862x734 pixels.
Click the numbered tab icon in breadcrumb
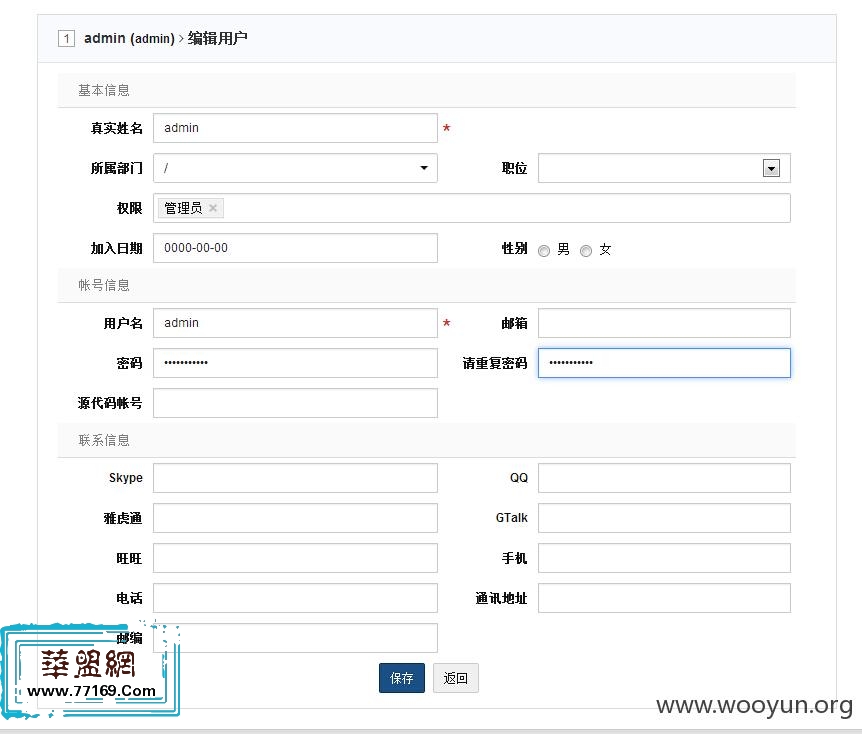66,38
